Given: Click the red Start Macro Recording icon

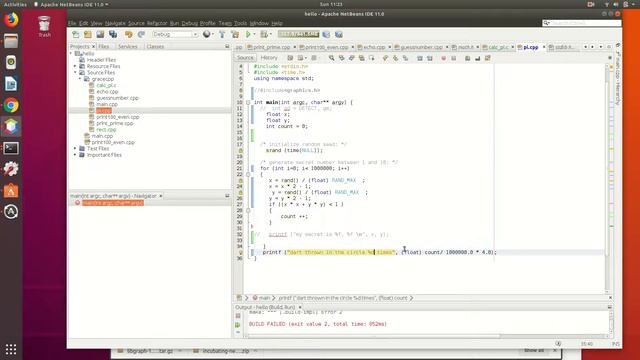Looking at the screenshot, I should (x=444, y=58).
